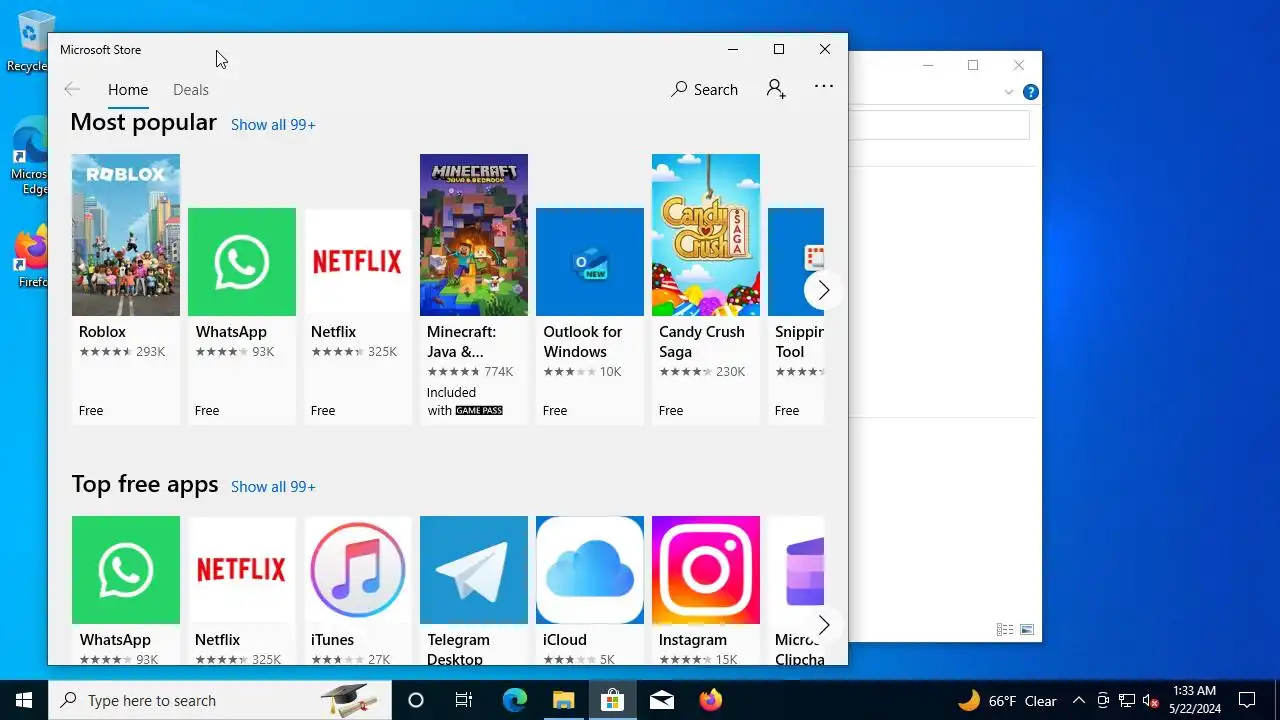The image size is (1280, 720).
Task: Show hidden system tray icons
Action: pos(1078,700)
